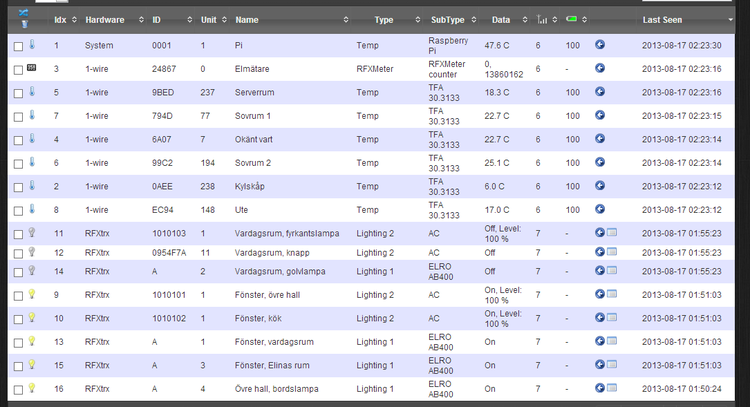Click the Idx column header
The height and width of the screenshot is (407, 750).
[x=60, y=19]
